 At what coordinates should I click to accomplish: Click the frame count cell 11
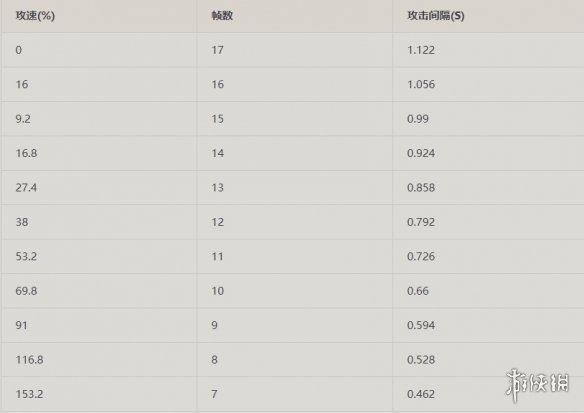[217, 256]
